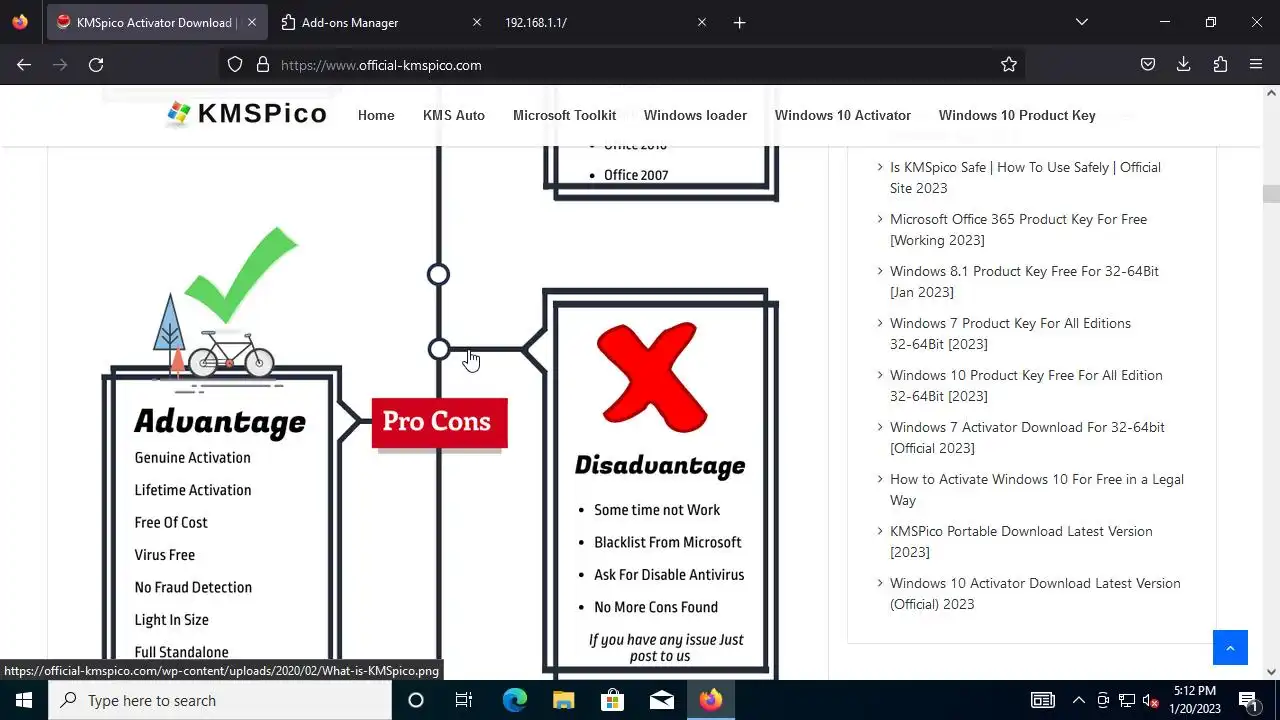Click the padlock site security icon

point(263,65)
